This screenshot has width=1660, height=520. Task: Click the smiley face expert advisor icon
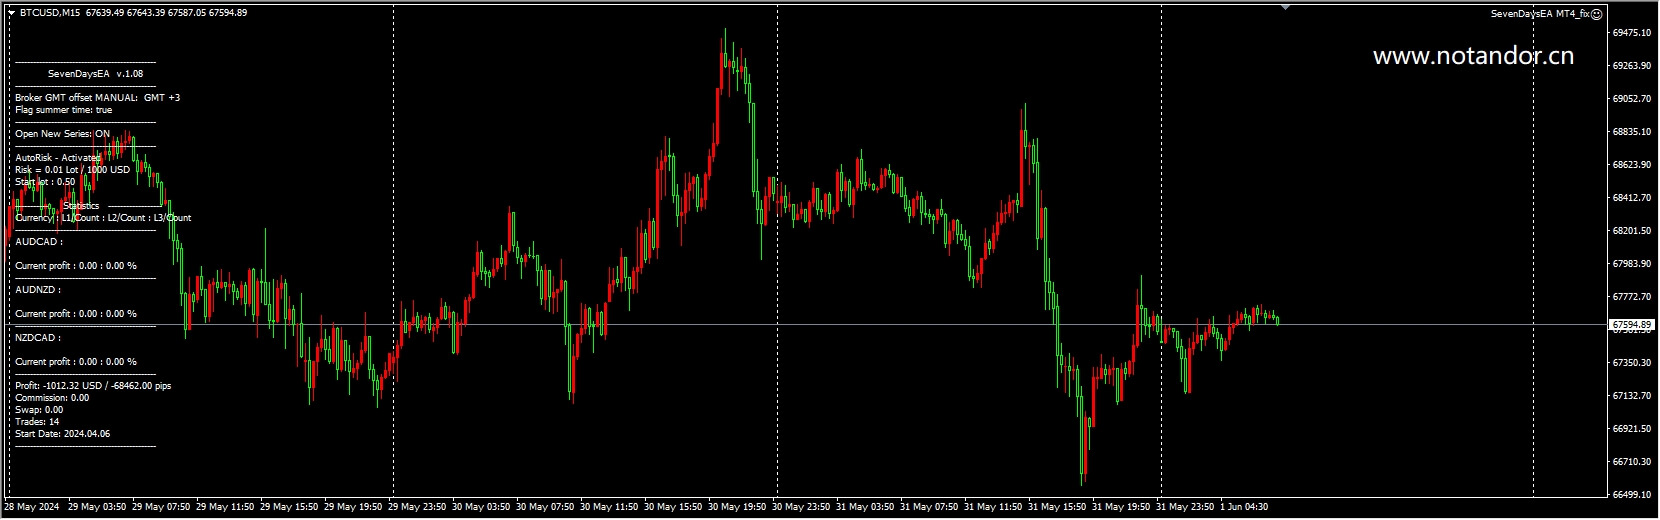click(x=1597, y=14)
